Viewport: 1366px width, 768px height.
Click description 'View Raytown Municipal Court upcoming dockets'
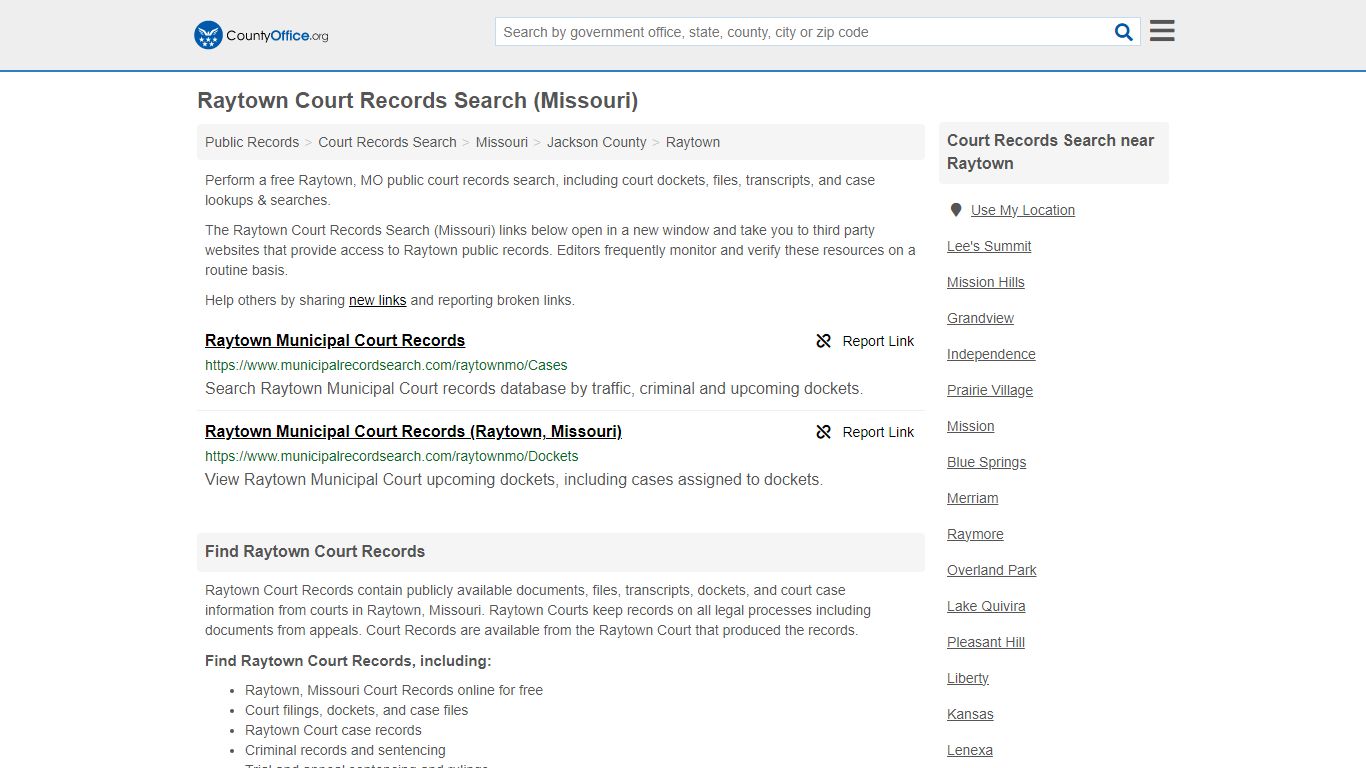514,479
